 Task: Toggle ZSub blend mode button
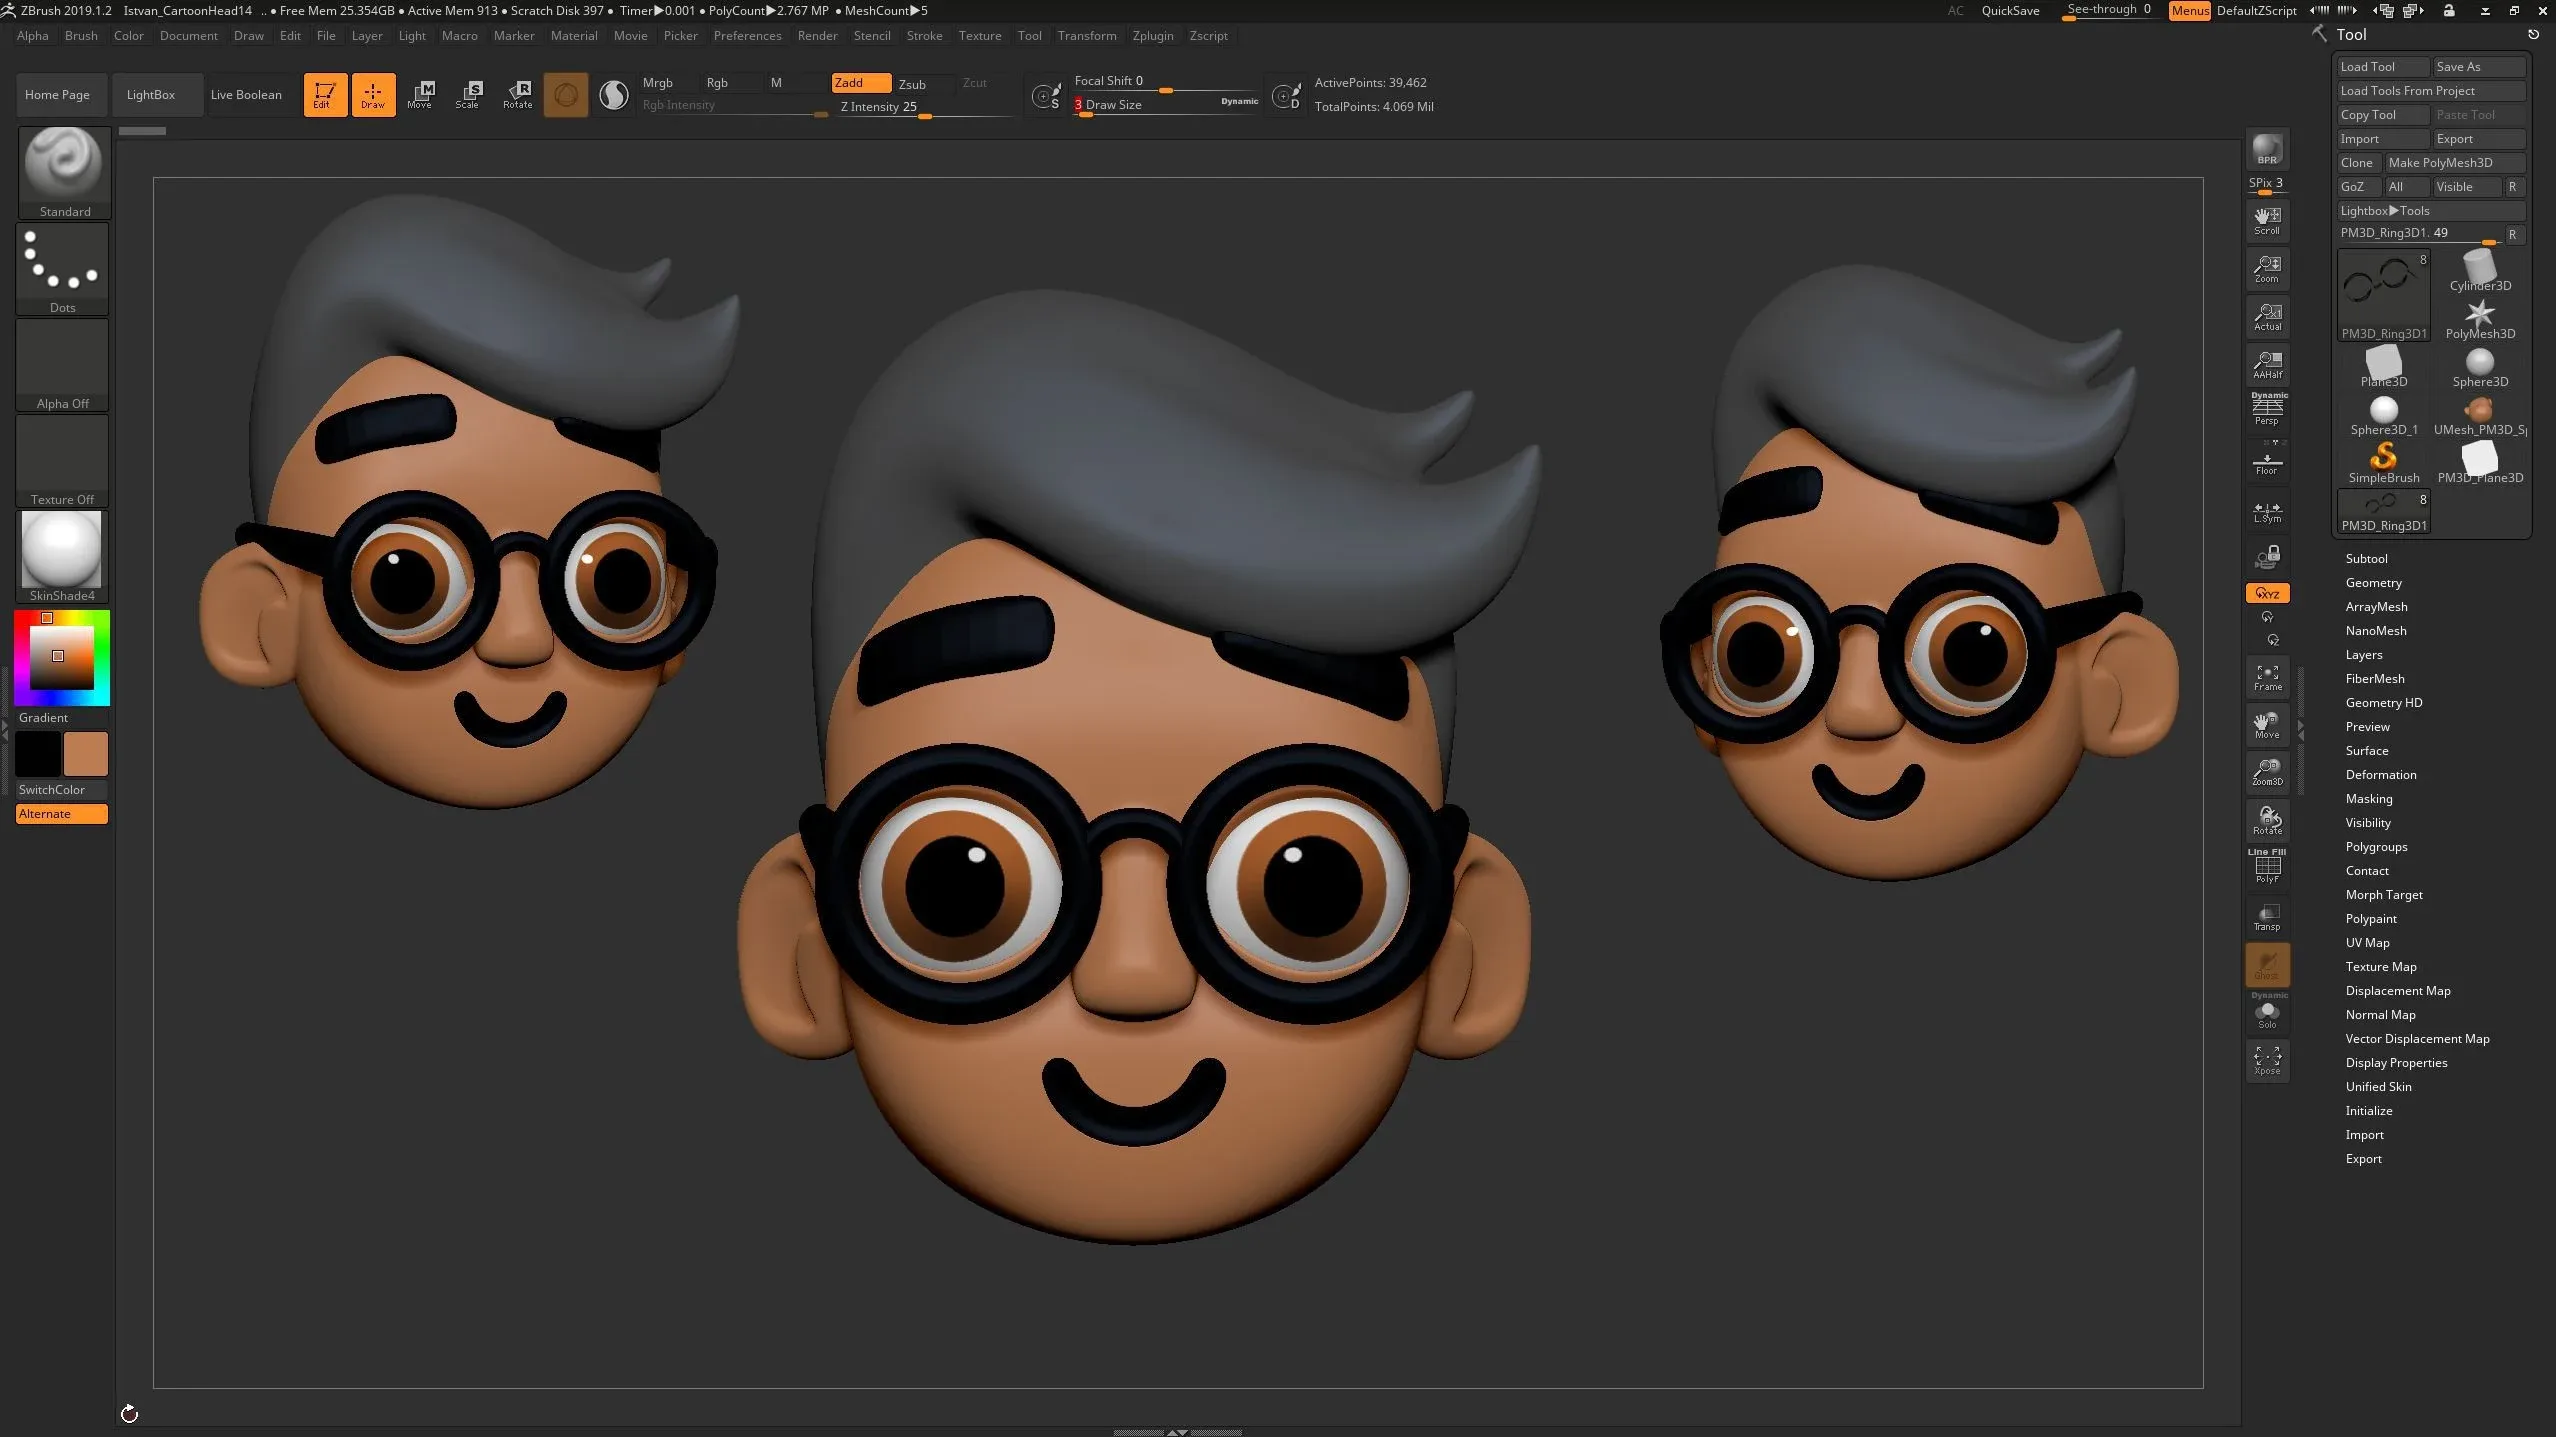tap(909, 82)
